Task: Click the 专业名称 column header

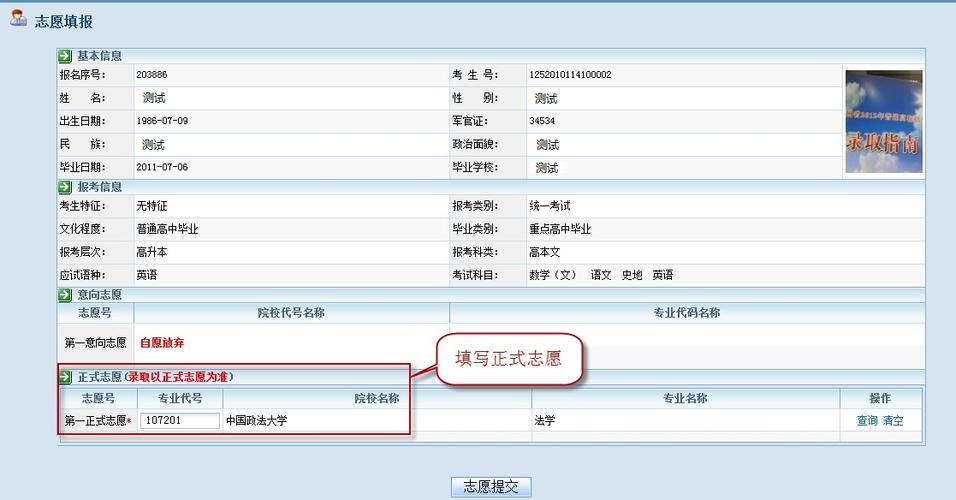Action: click(685, 398)
